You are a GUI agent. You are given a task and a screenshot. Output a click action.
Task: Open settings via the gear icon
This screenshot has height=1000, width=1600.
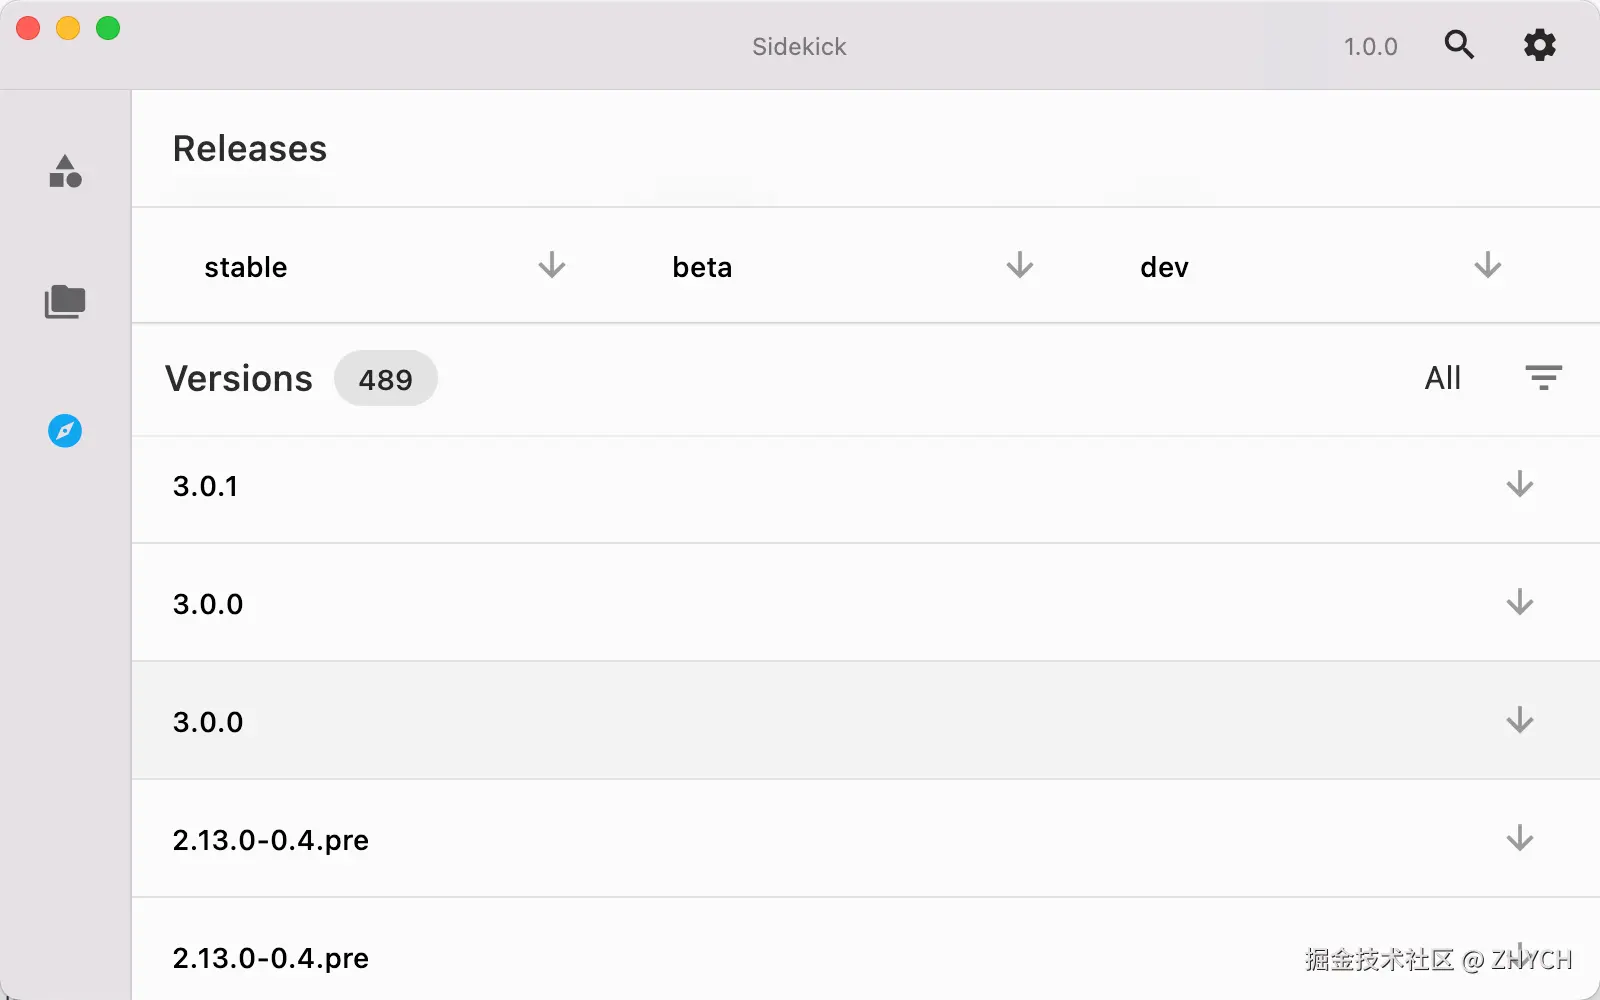tap(1539, 45)
